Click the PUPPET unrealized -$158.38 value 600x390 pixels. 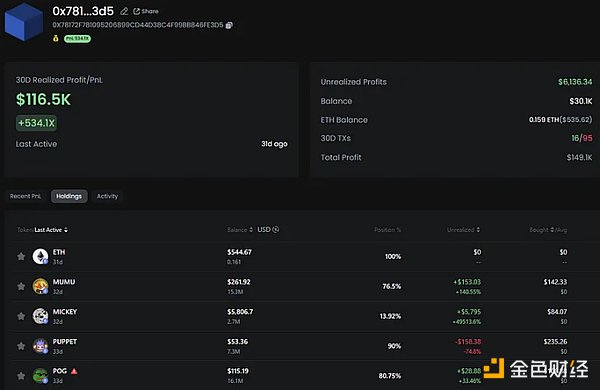[x=468, y=341]
